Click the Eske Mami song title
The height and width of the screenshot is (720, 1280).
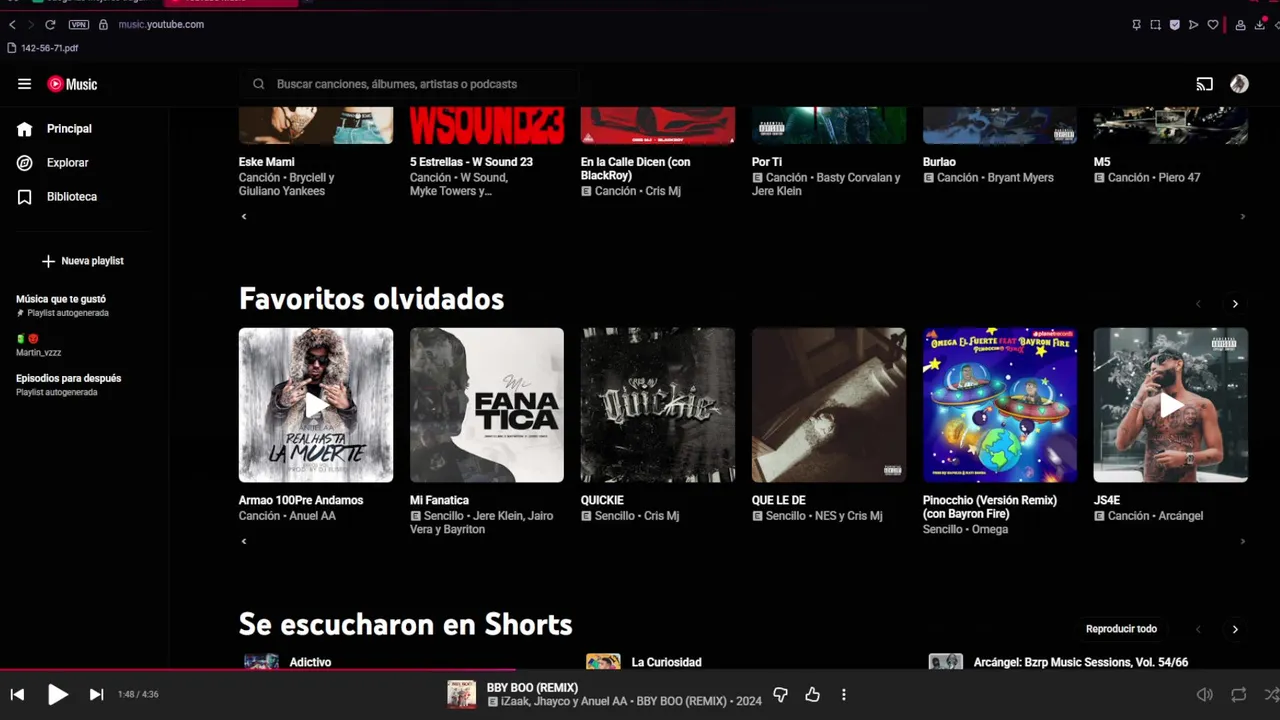(266, 162)
